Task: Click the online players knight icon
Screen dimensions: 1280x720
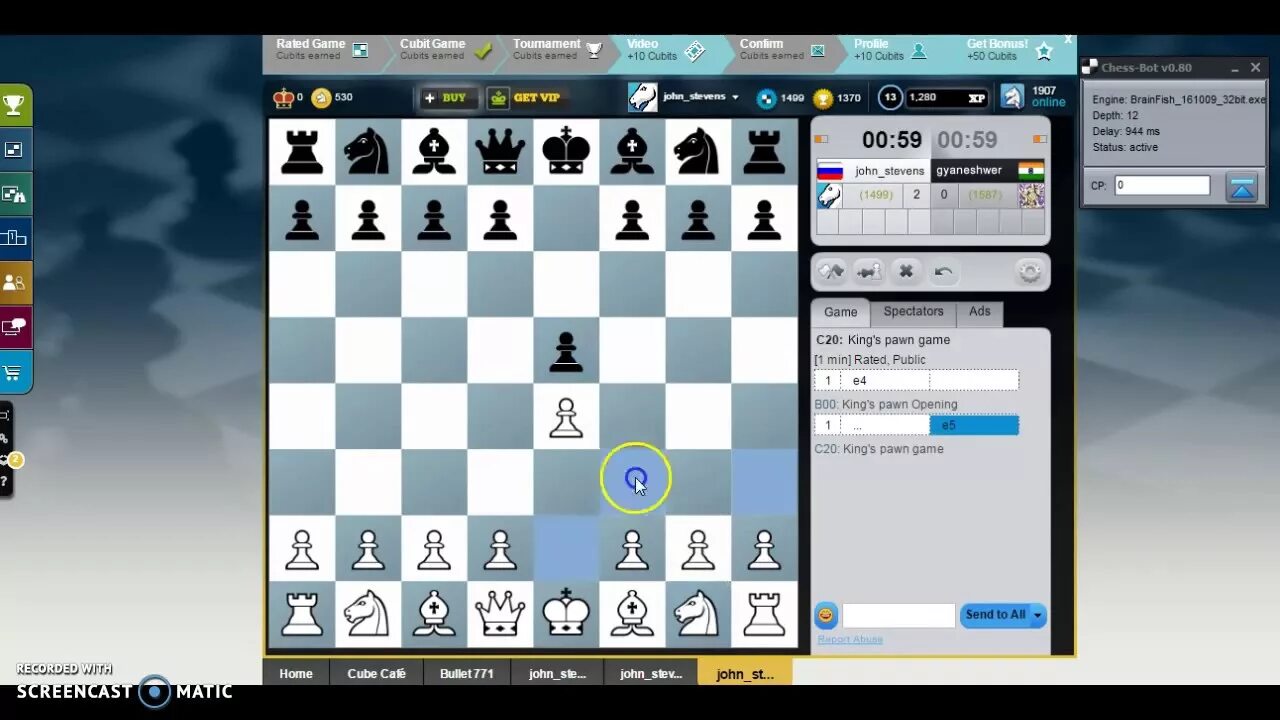Action: click(x=1013, y=96)
